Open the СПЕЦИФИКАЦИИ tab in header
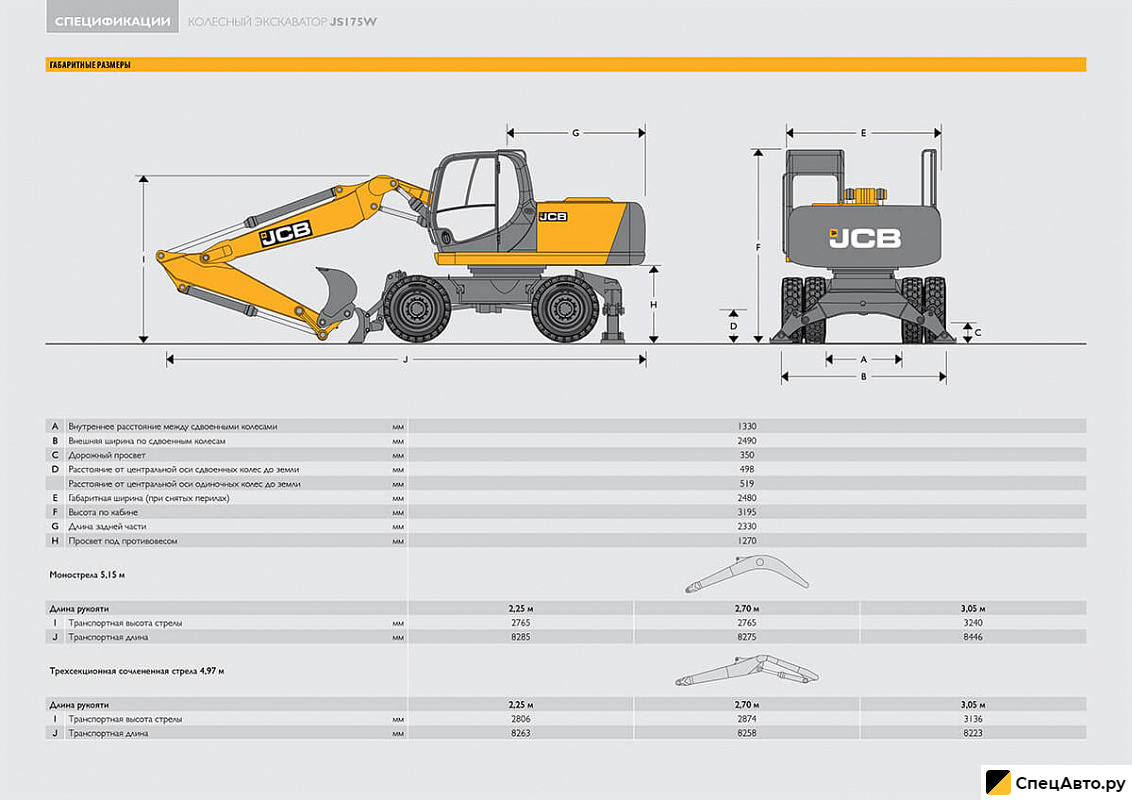This screenshot has width=1132, height=800. (x=112, y=21)
